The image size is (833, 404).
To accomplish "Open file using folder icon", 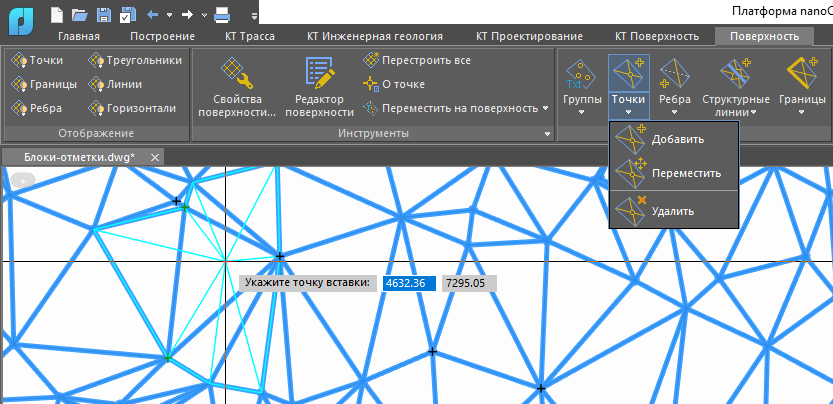I will pyautogui.click(x=82, y=15).
